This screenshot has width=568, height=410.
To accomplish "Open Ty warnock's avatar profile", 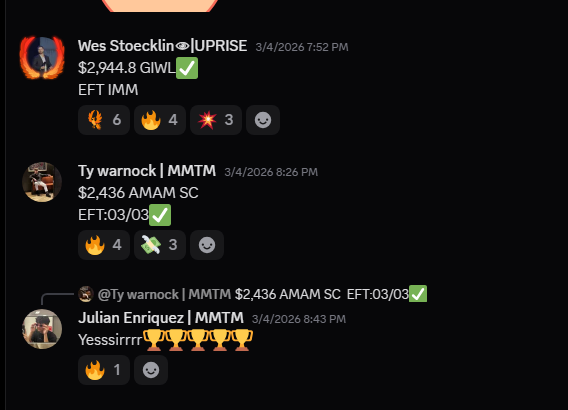I will click(42, 182).
